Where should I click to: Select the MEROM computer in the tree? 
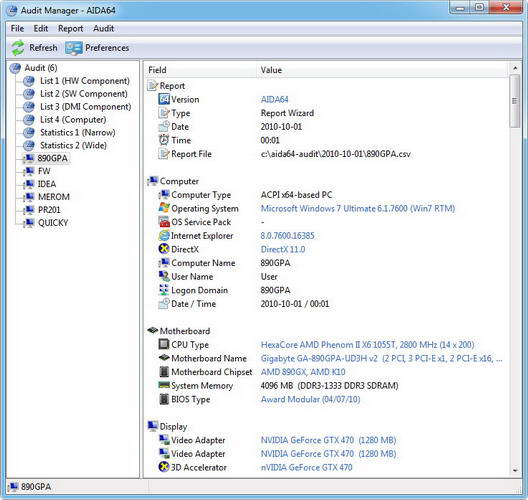[x=54, y=197]
